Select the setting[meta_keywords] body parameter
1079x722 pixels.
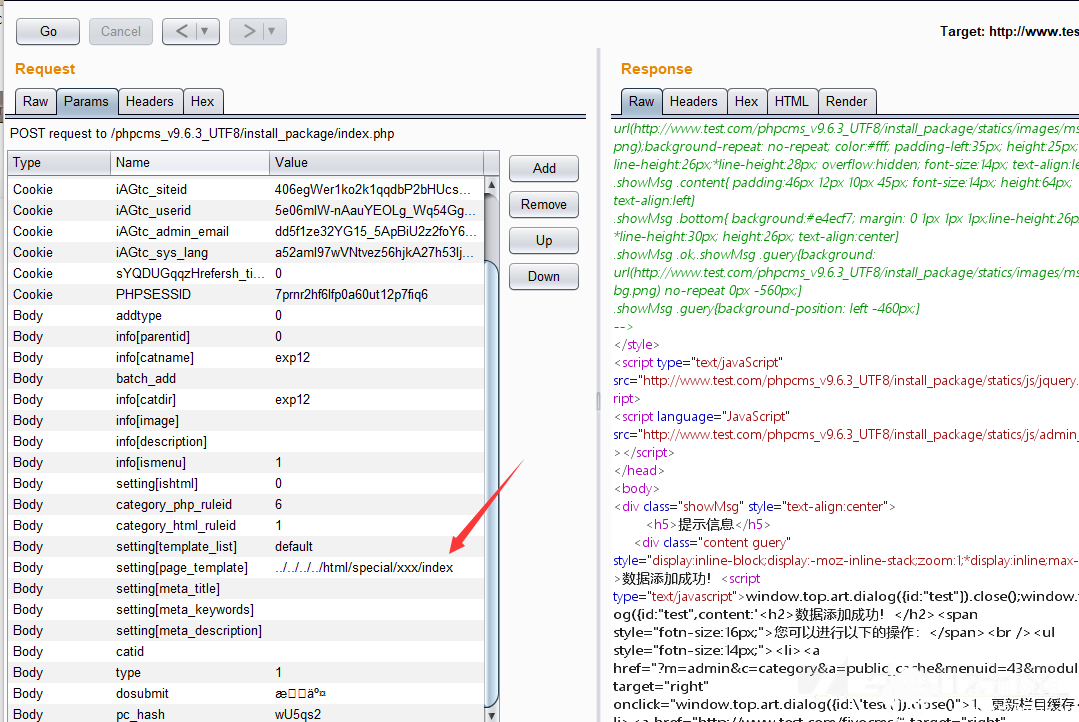(246, 610)
